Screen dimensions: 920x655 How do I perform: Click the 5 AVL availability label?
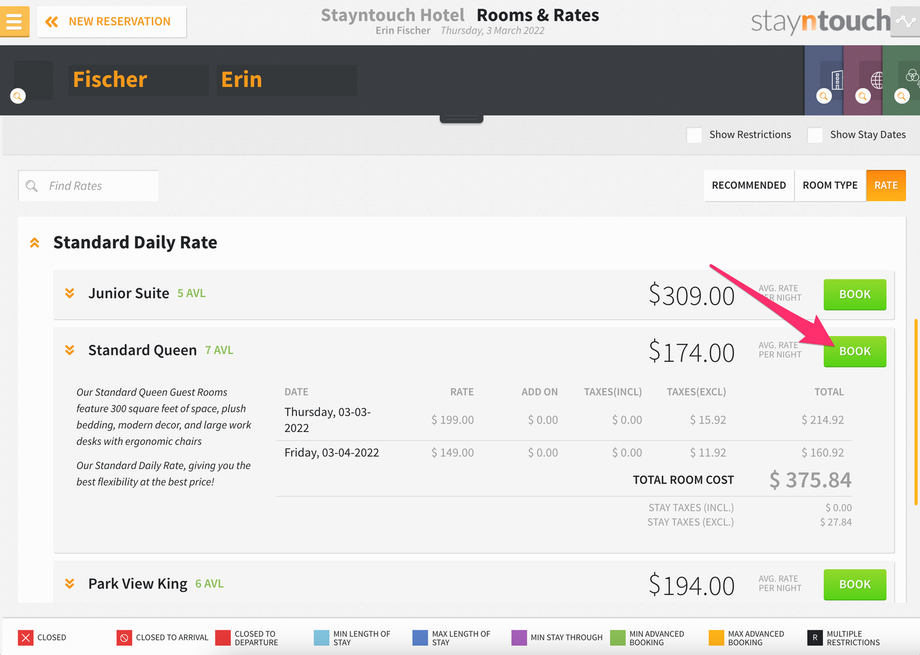pos(191,293)
